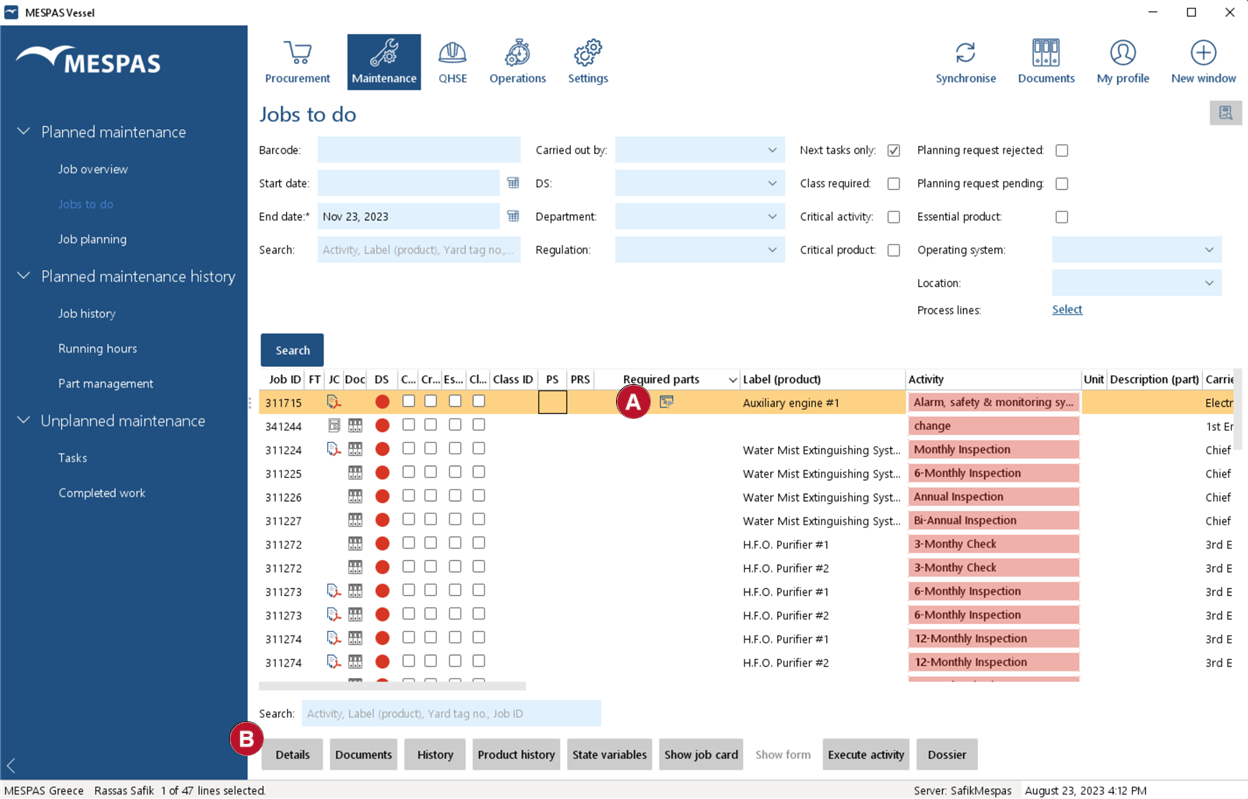Screen dimensions: 1248x799
Task: Collapse the Planned maintenance section
Action: click(x=23, y=132)
